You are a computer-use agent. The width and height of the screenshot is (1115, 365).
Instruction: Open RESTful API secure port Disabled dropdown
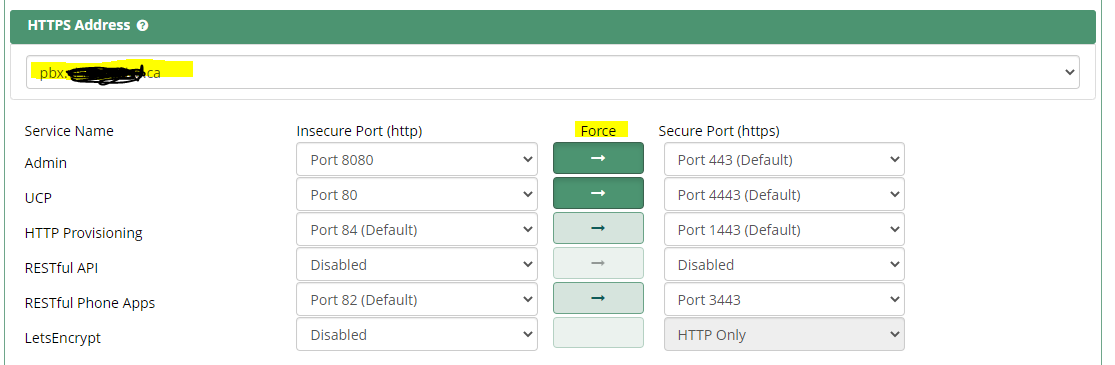(784, 264)
